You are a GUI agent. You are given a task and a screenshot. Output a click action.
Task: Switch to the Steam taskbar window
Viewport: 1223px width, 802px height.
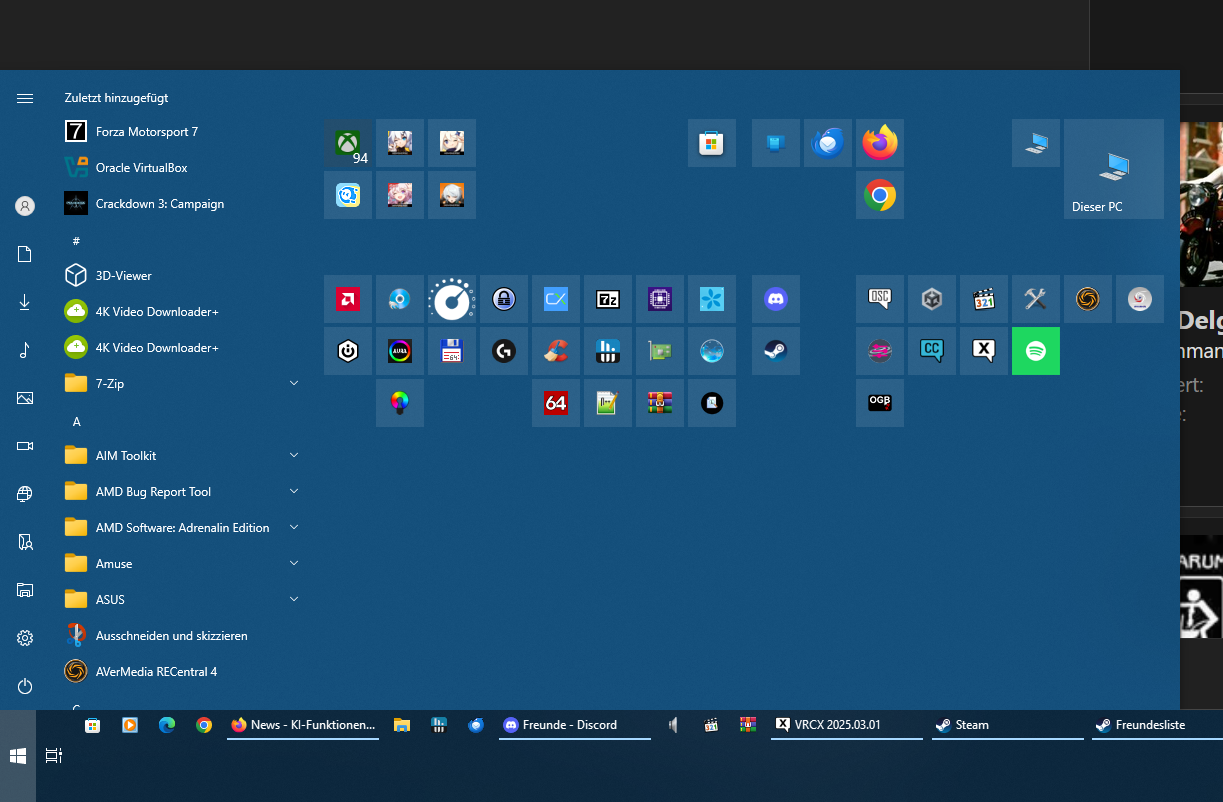click(1007, 725)
